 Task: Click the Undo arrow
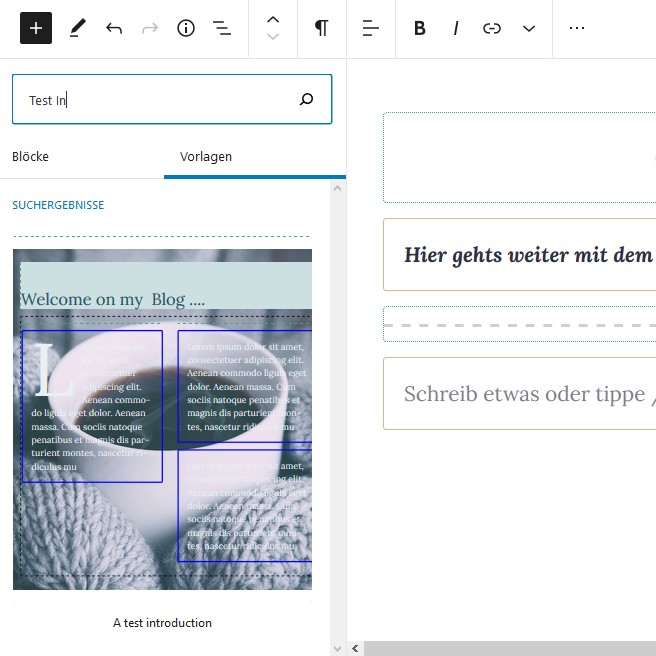click(114, 28)
